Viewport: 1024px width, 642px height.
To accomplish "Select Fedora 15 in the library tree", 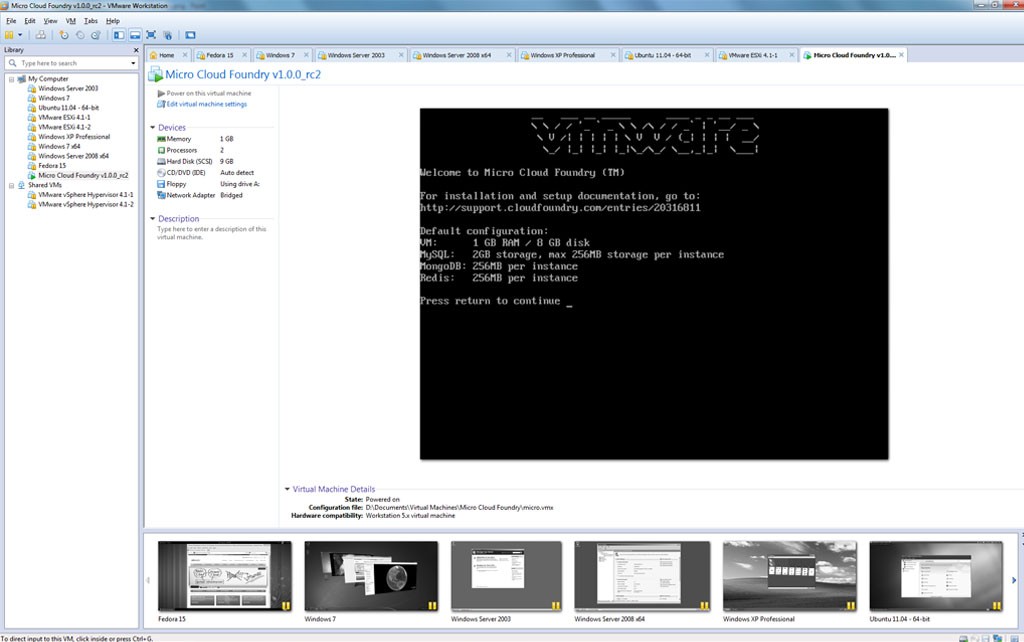I will click(52, 165).
